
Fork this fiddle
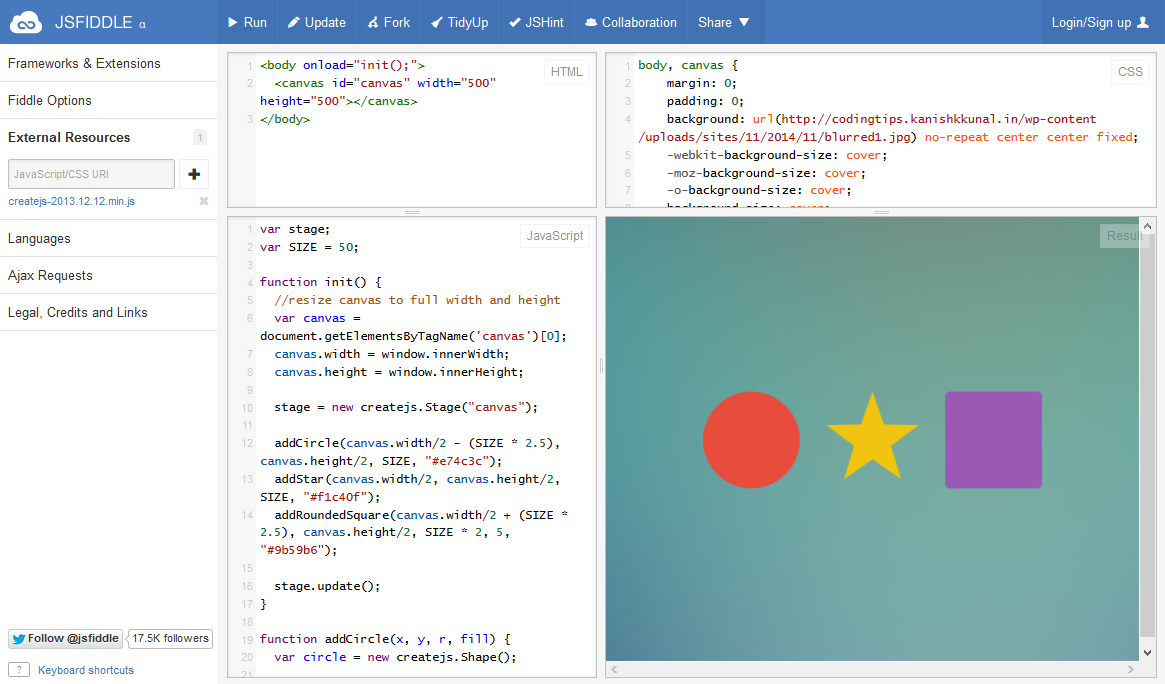point(389,22)
